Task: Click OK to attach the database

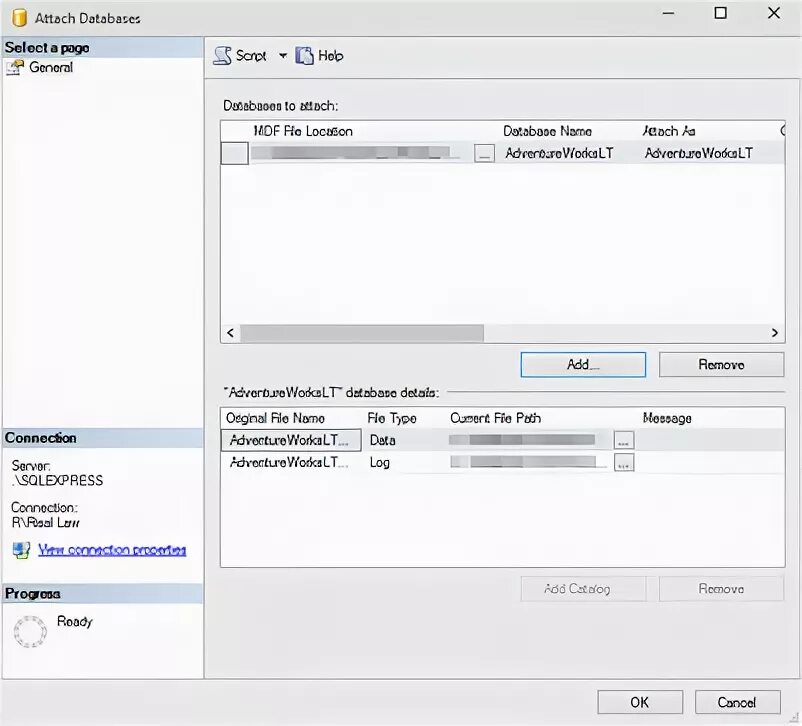Action: point(640,702)
